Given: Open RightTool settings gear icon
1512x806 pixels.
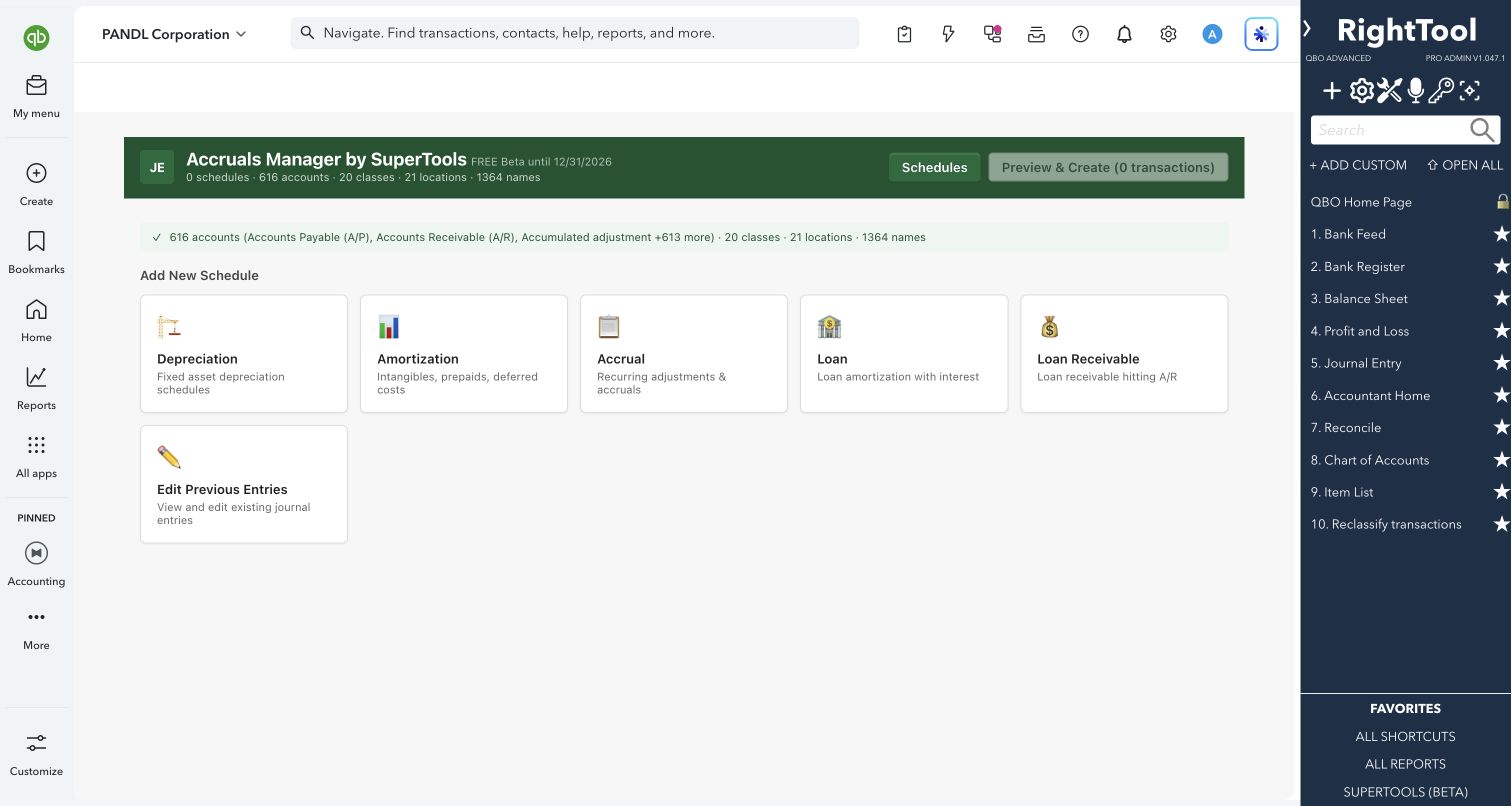Looking at the screenshot, I should [1361, 92].
